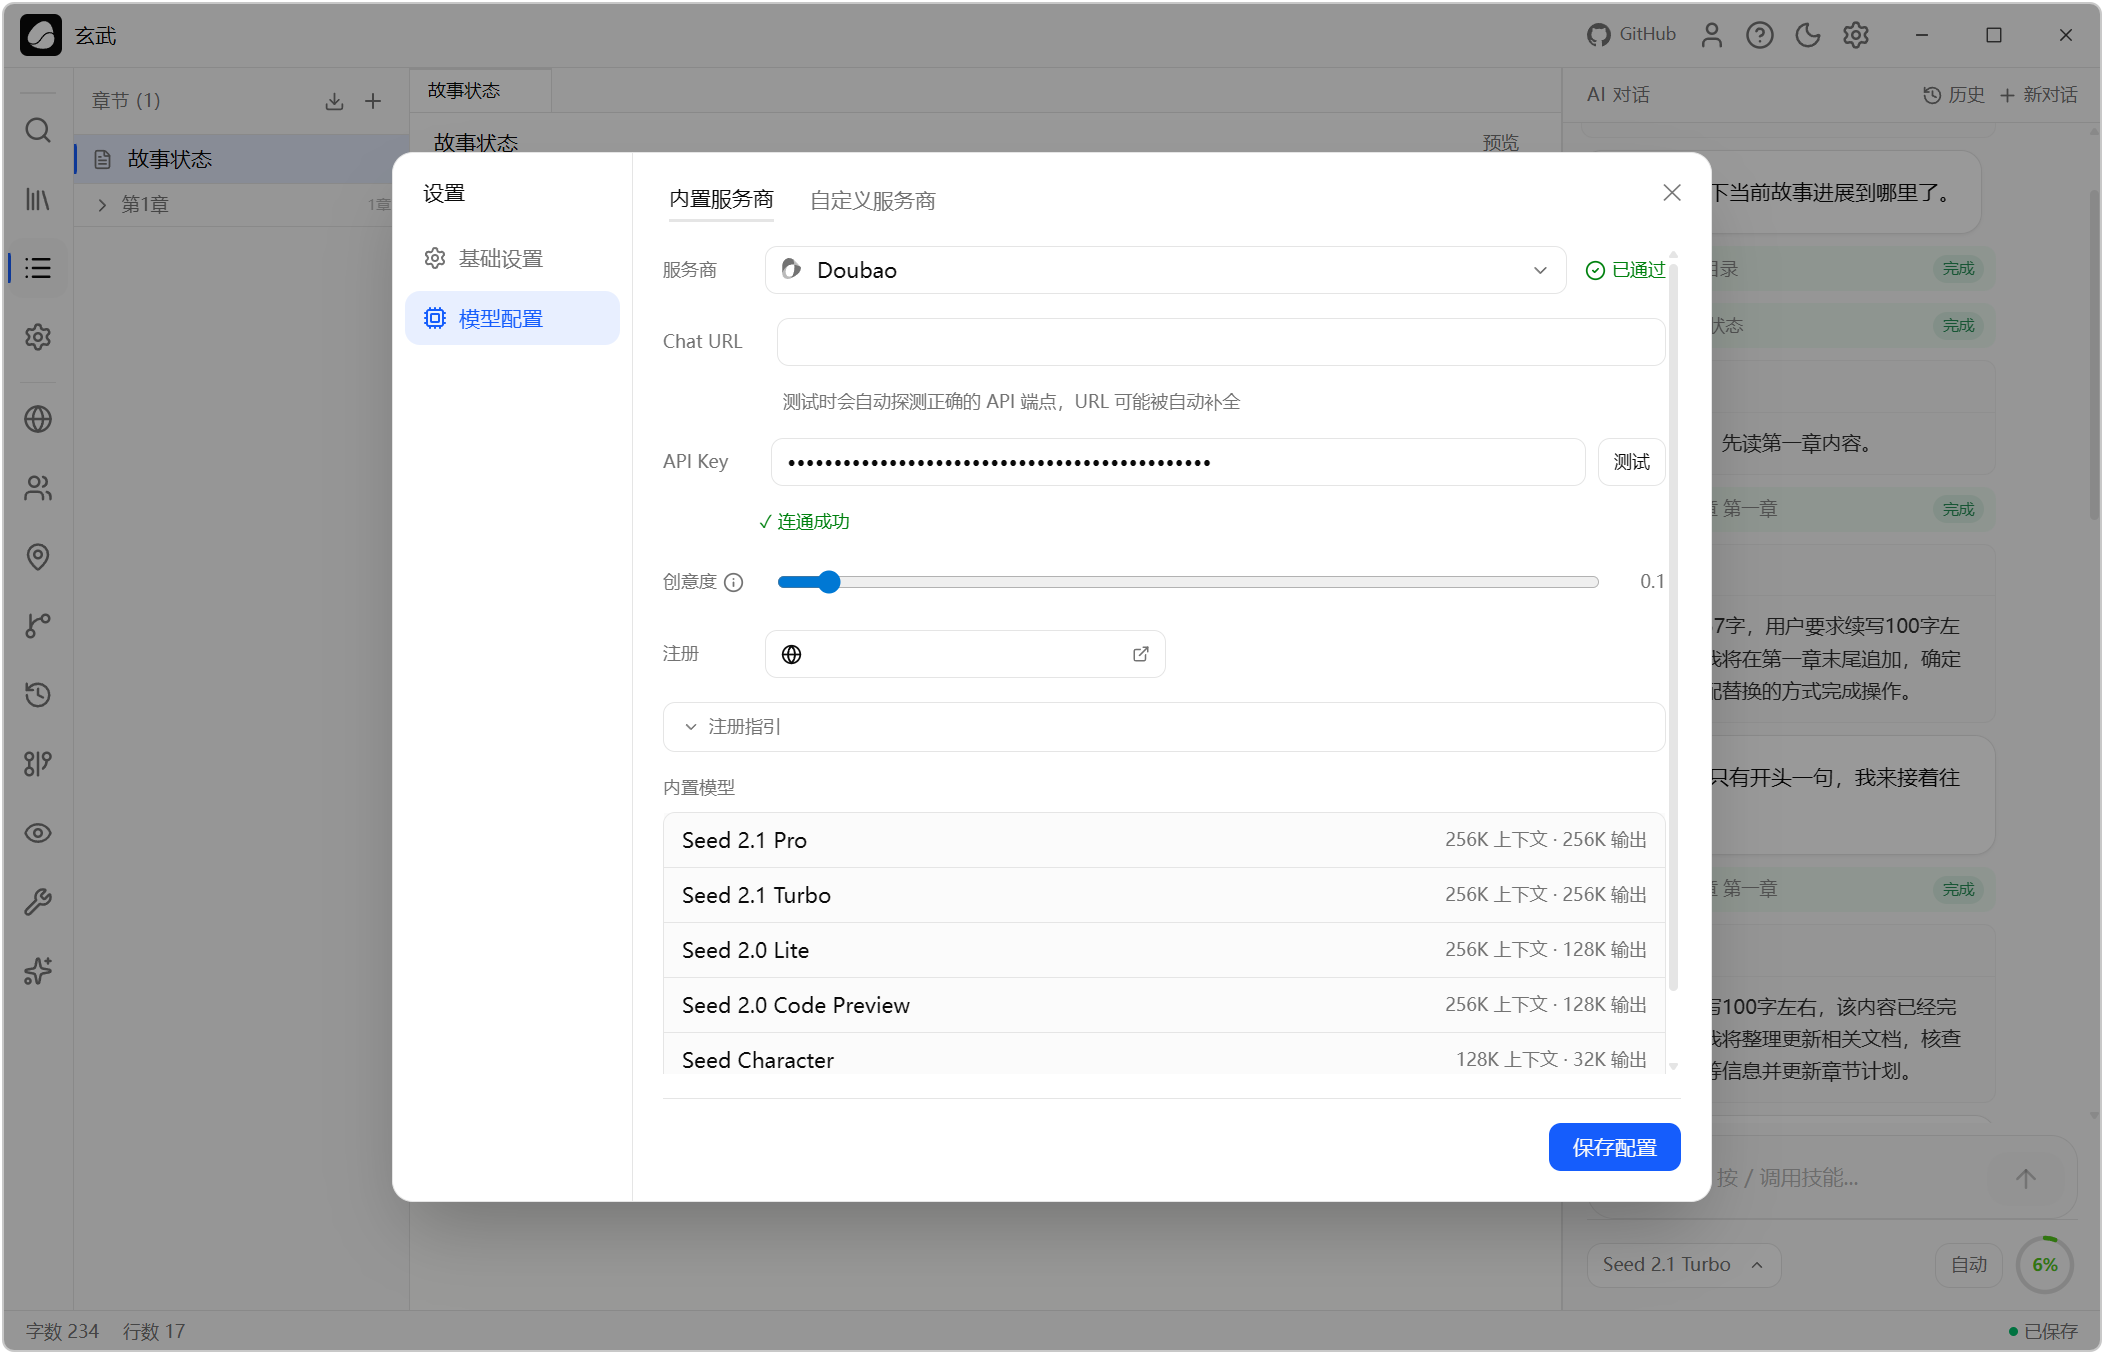
Task: Open the characters people icon in sidebar
Action: tap(38, 488)
